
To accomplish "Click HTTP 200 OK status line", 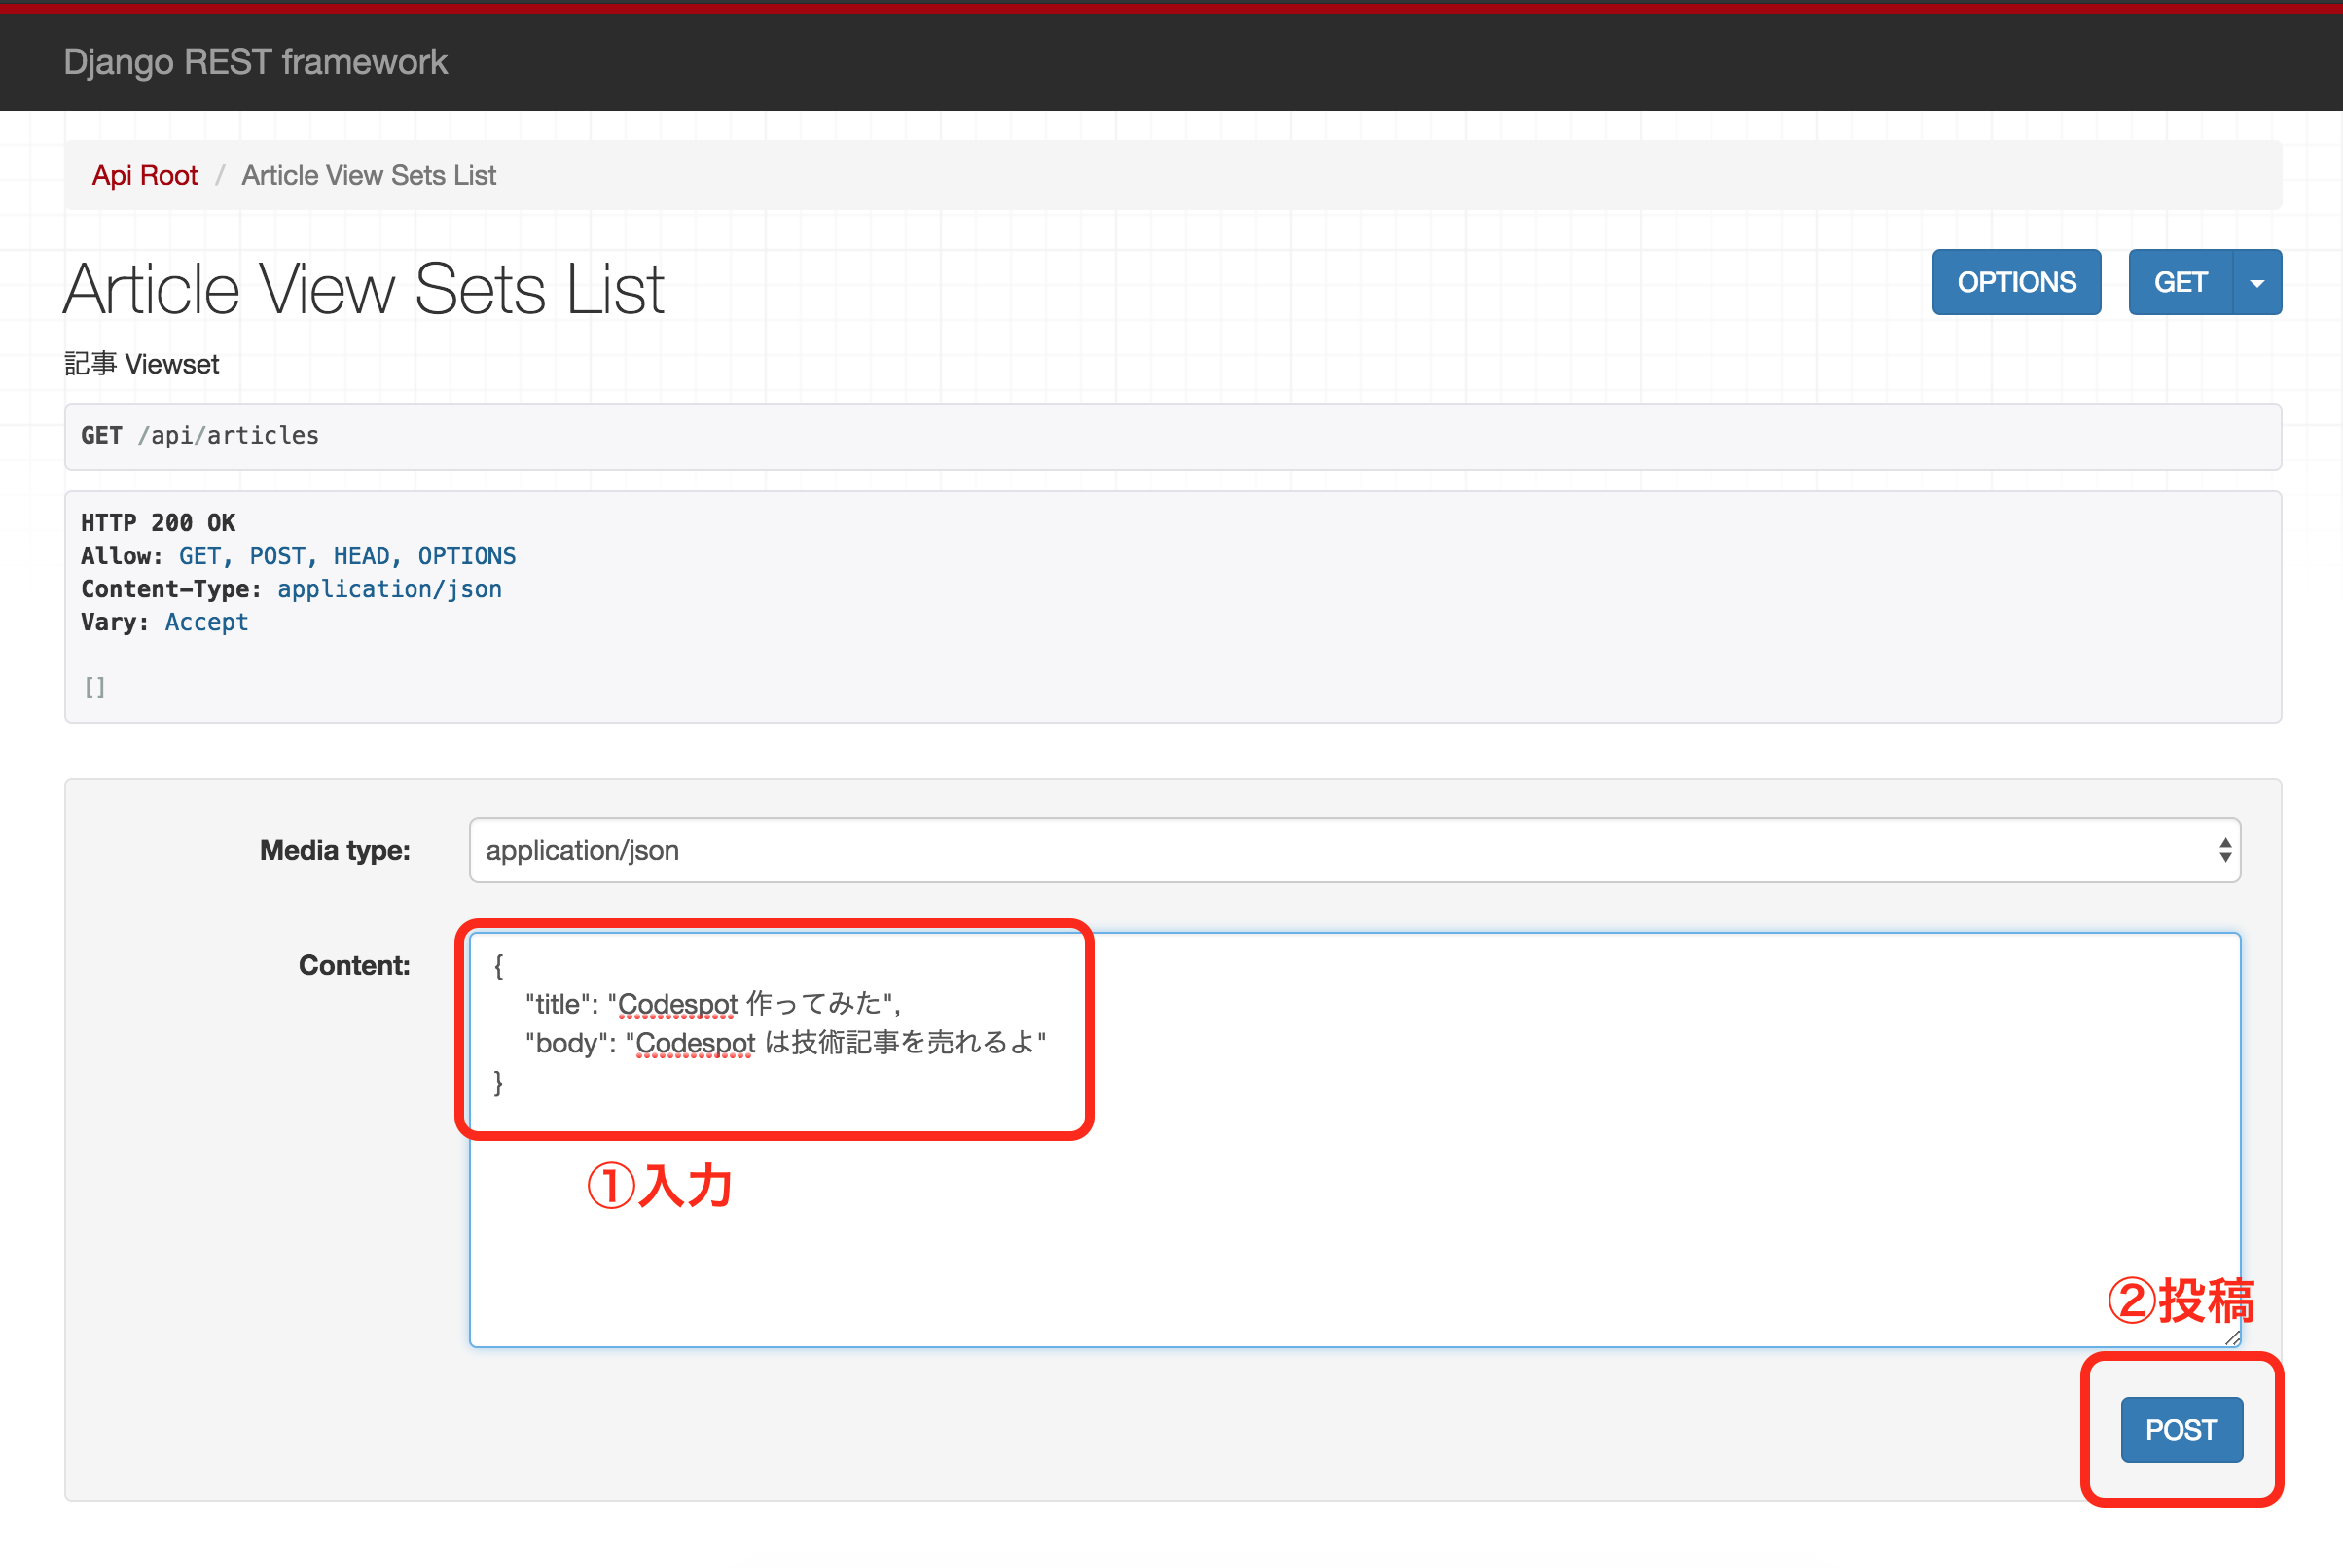I will (x=158, y=523).
